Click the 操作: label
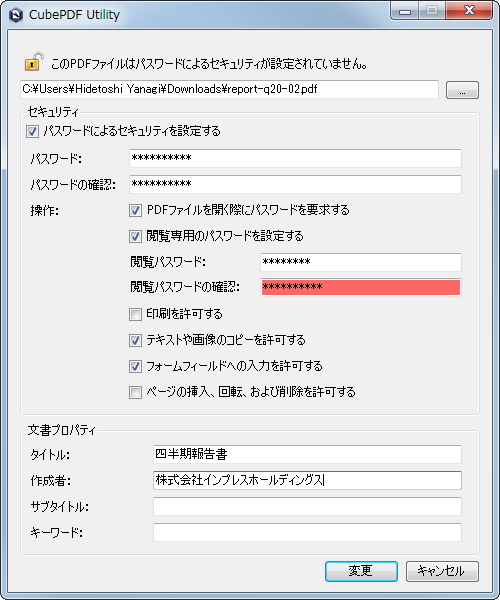The height and width of the screenshot is (600, 500). coord(45,211)
